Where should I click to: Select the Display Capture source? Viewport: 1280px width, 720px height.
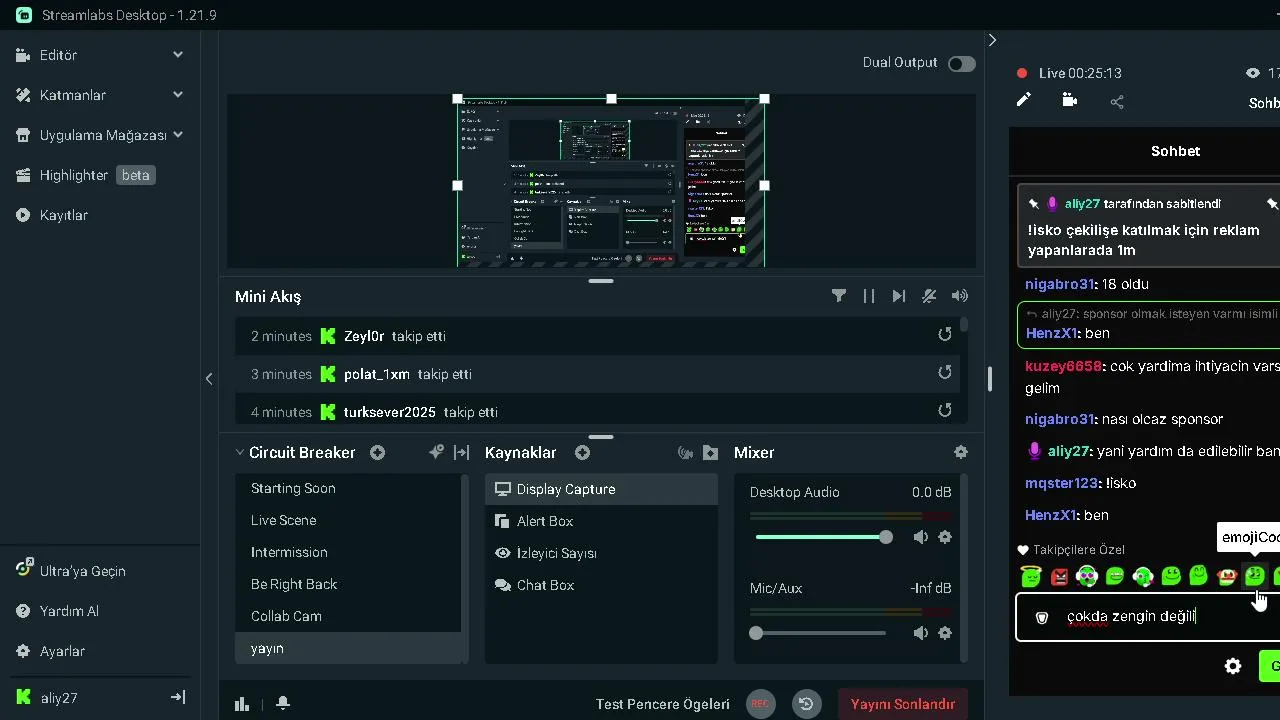(x=601, y=489)
